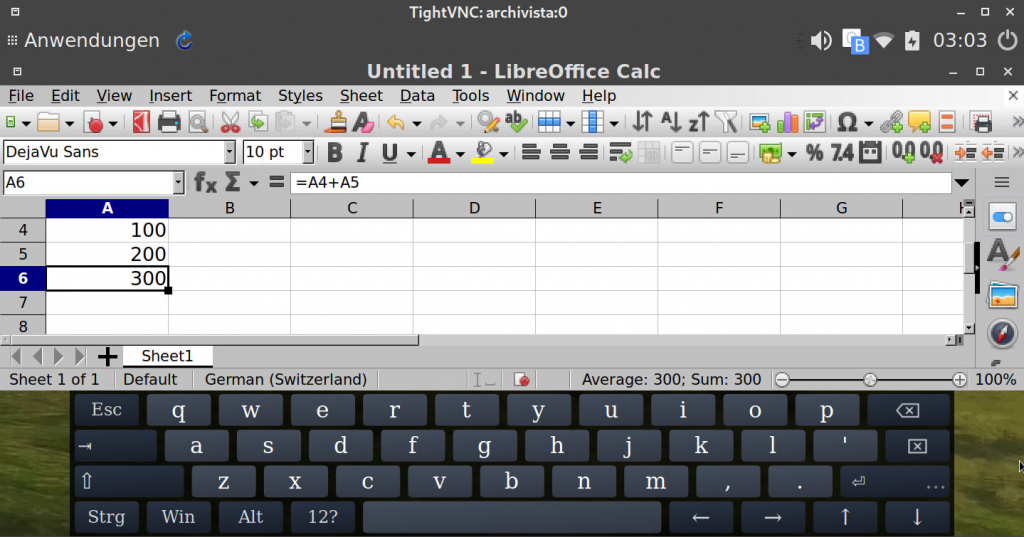Export directly as PDF
This screenshot has height=537, width=1024.
141,122
